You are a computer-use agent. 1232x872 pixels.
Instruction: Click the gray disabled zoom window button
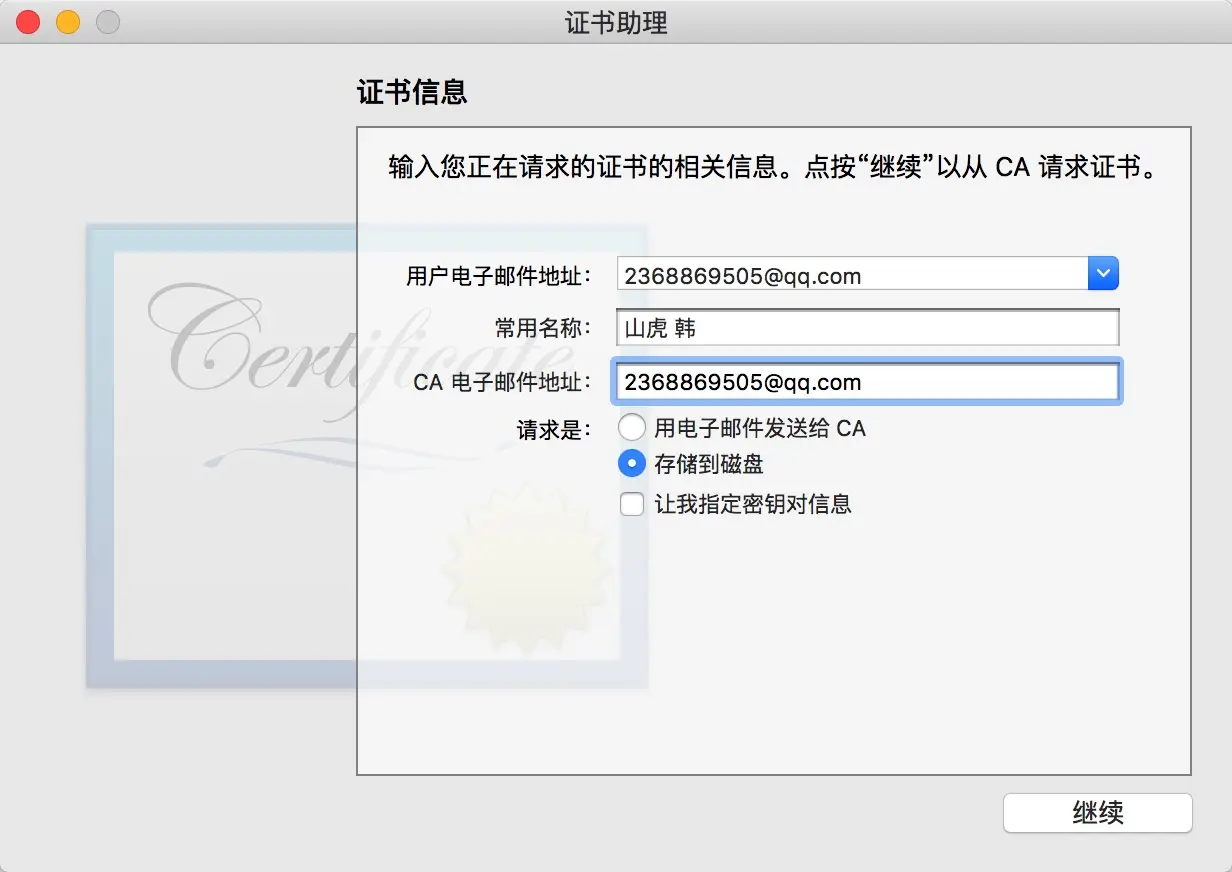pos(107,21)
